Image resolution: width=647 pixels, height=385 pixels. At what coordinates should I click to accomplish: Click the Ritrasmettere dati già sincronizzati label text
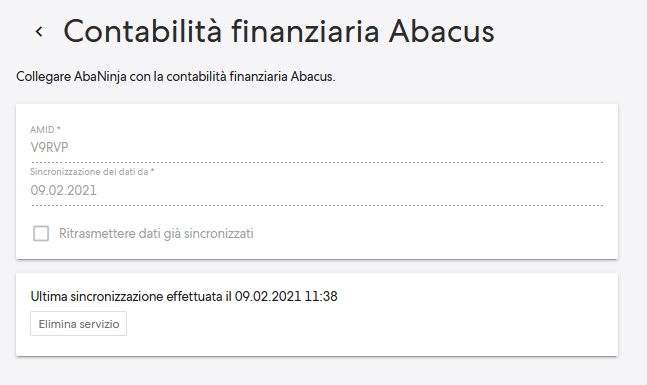click(x=156, y=234)
